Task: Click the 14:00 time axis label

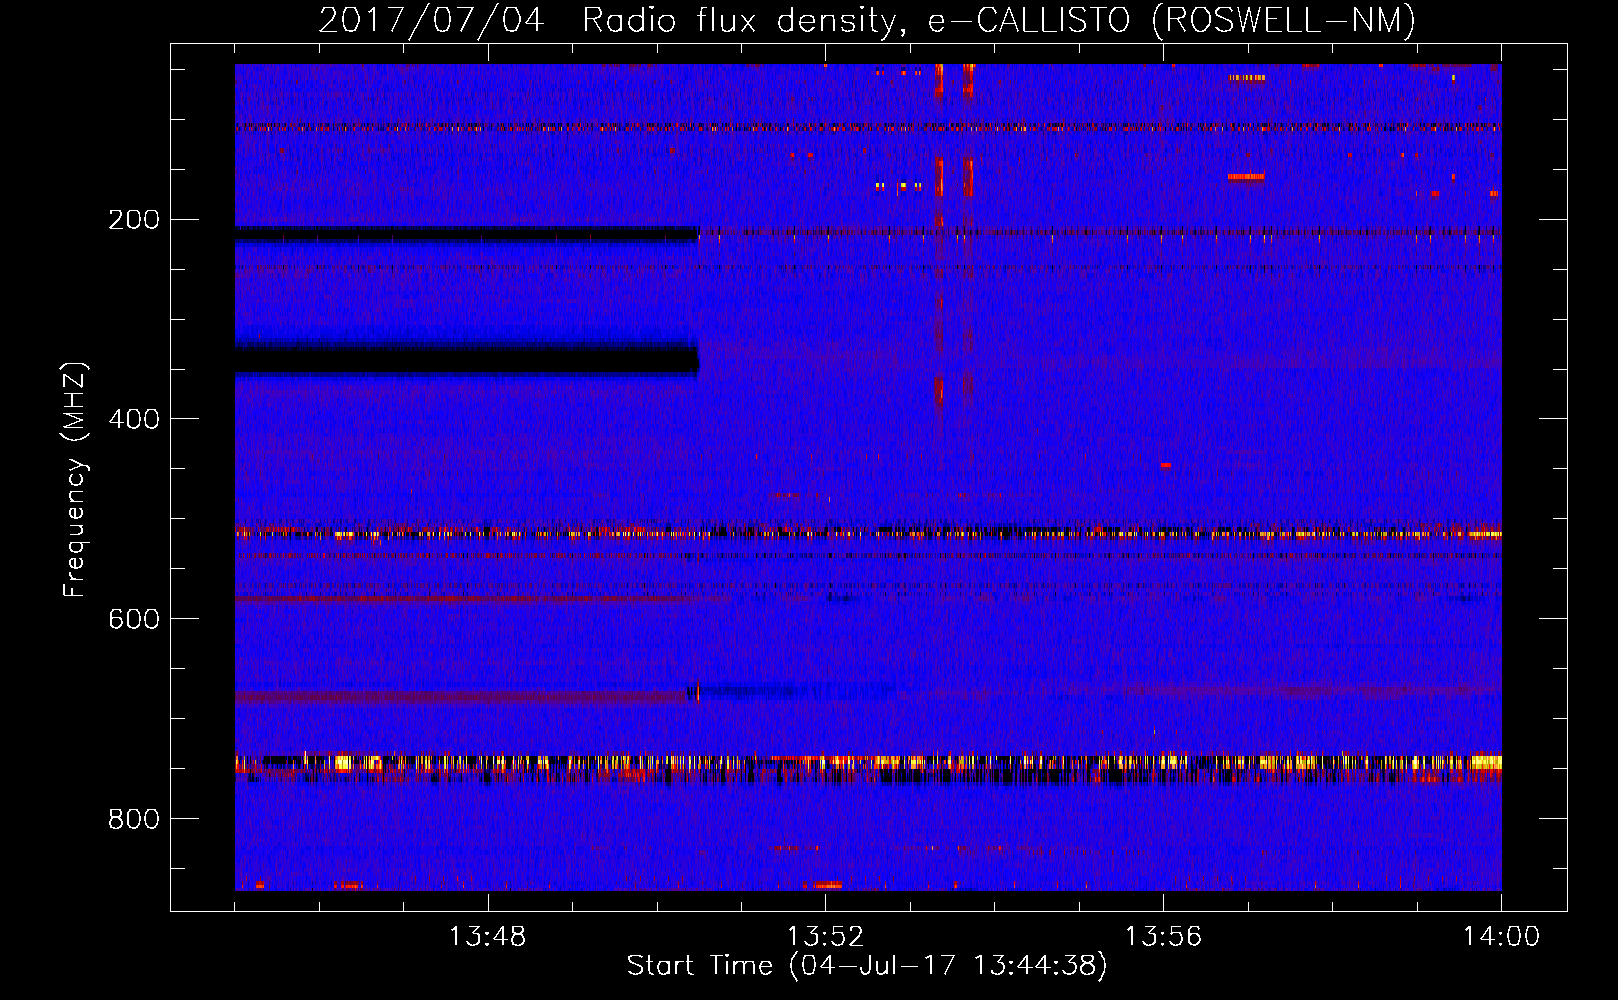Action: tap(1501, 937)
